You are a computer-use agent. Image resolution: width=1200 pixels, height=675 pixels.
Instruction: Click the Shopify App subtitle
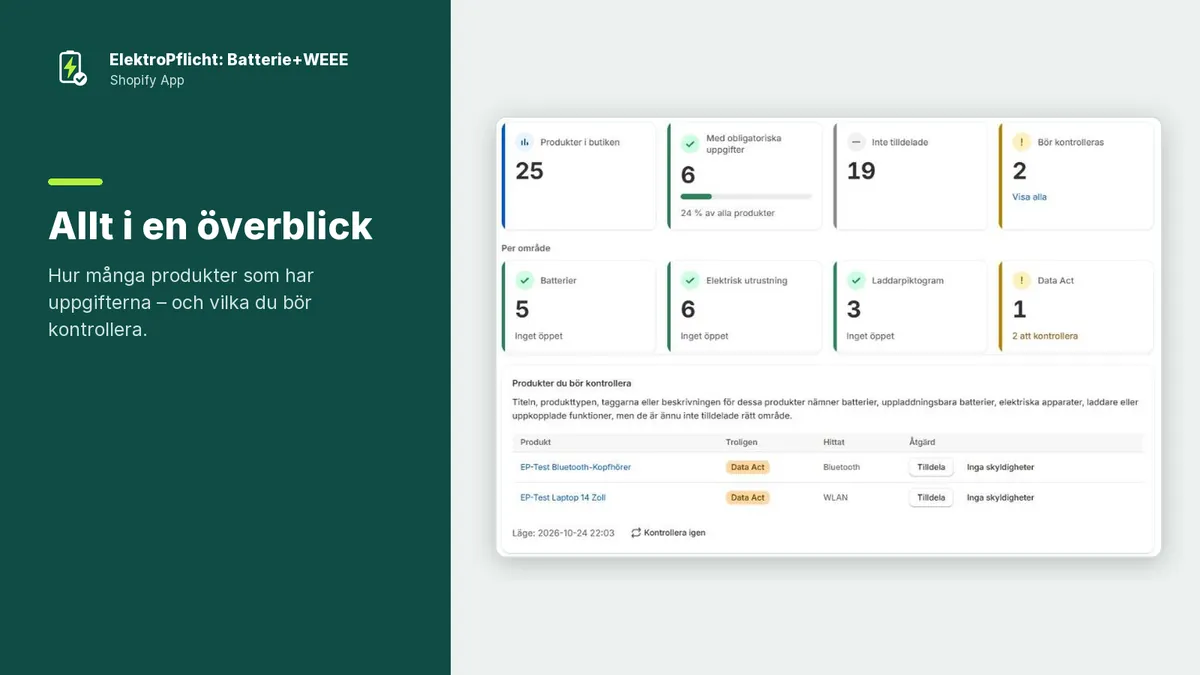(x=147, y=80)
